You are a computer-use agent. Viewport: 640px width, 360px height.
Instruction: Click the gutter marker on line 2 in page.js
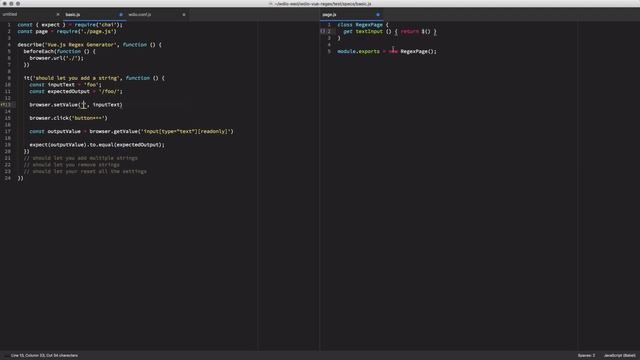pyautogui.click(x=322, y=31)
